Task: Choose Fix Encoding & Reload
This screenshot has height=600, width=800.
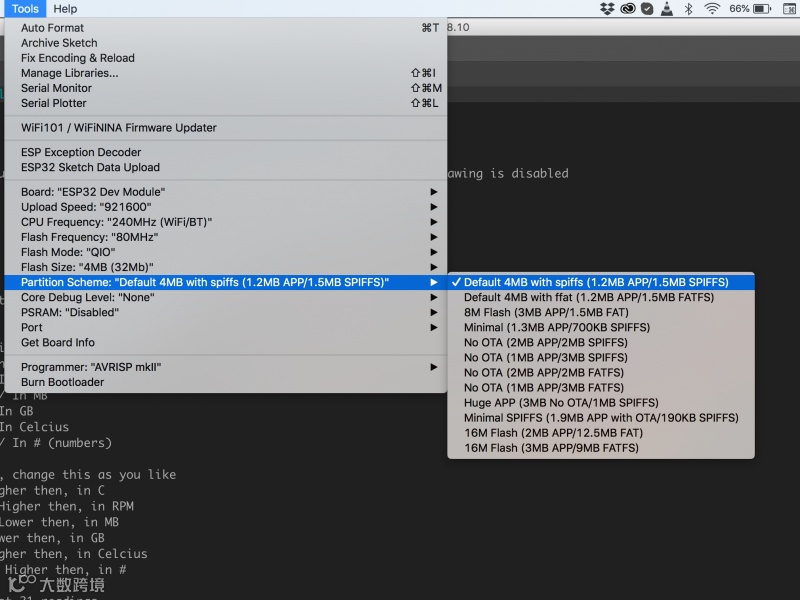Action: click(x=226, y=58)
